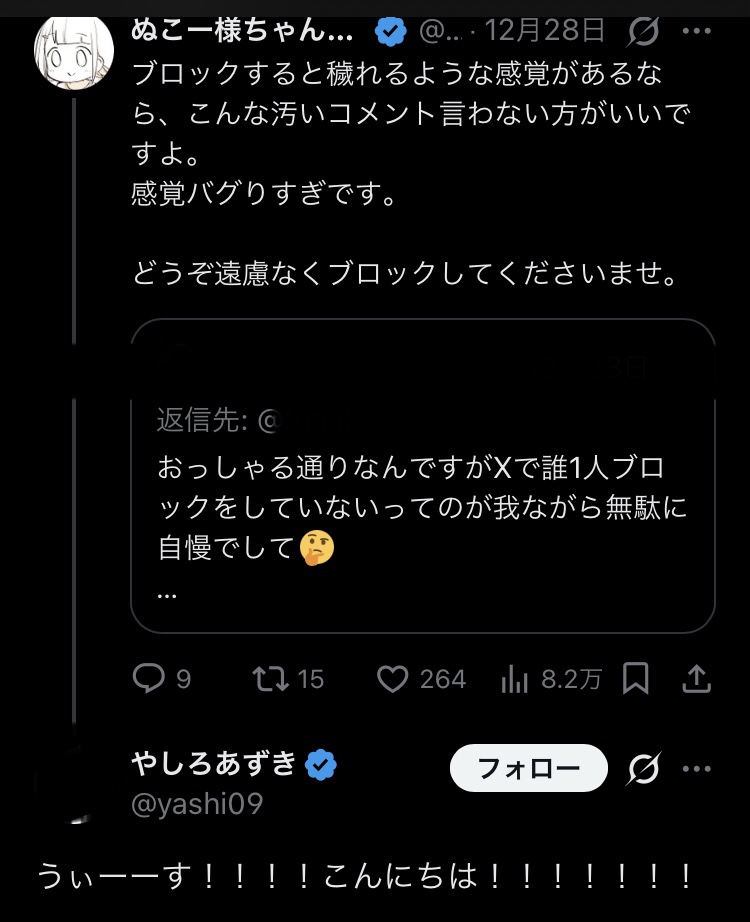Tap verified badge next to ぬこー様ちゃん

point(390,32)
